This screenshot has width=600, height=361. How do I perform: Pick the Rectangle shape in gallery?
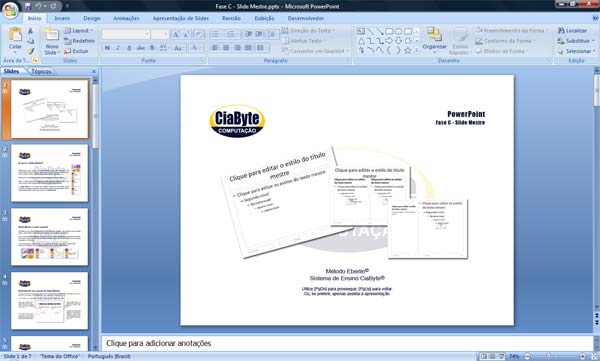click(389, 31)
